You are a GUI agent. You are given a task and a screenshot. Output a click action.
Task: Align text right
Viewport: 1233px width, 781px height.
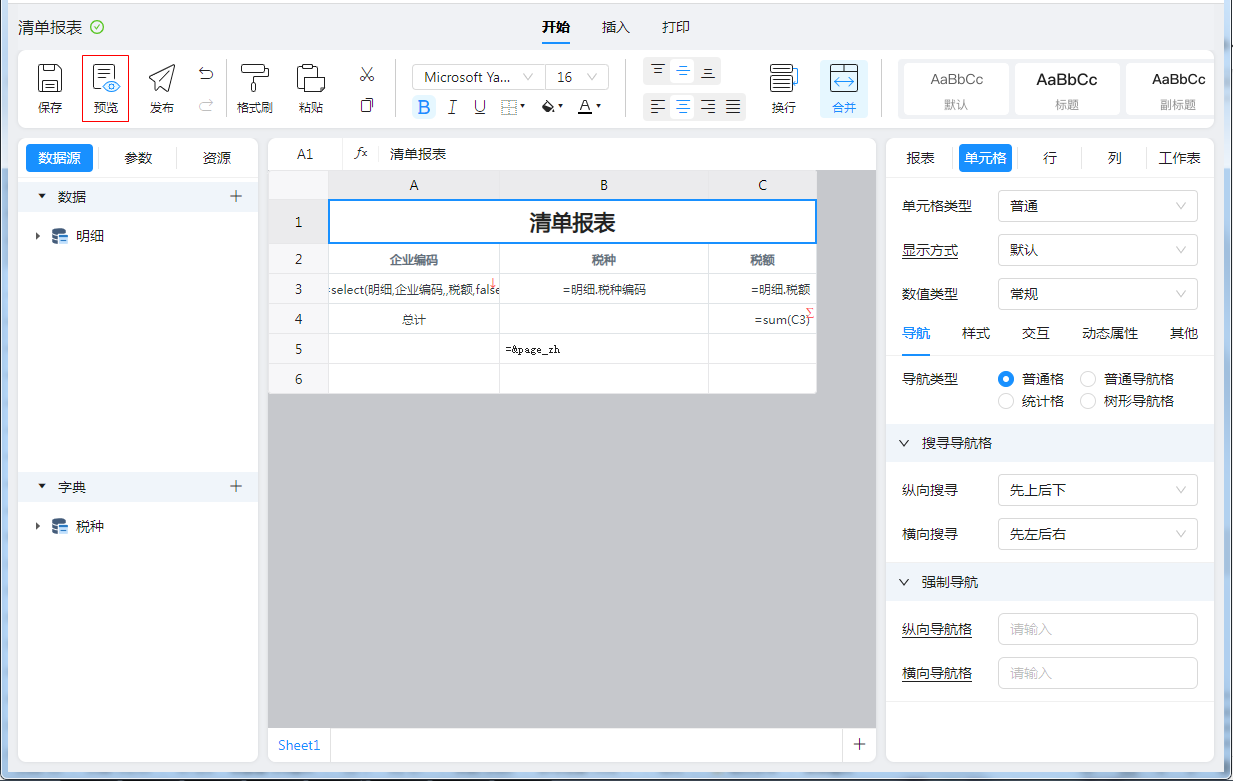coord(708,107)
